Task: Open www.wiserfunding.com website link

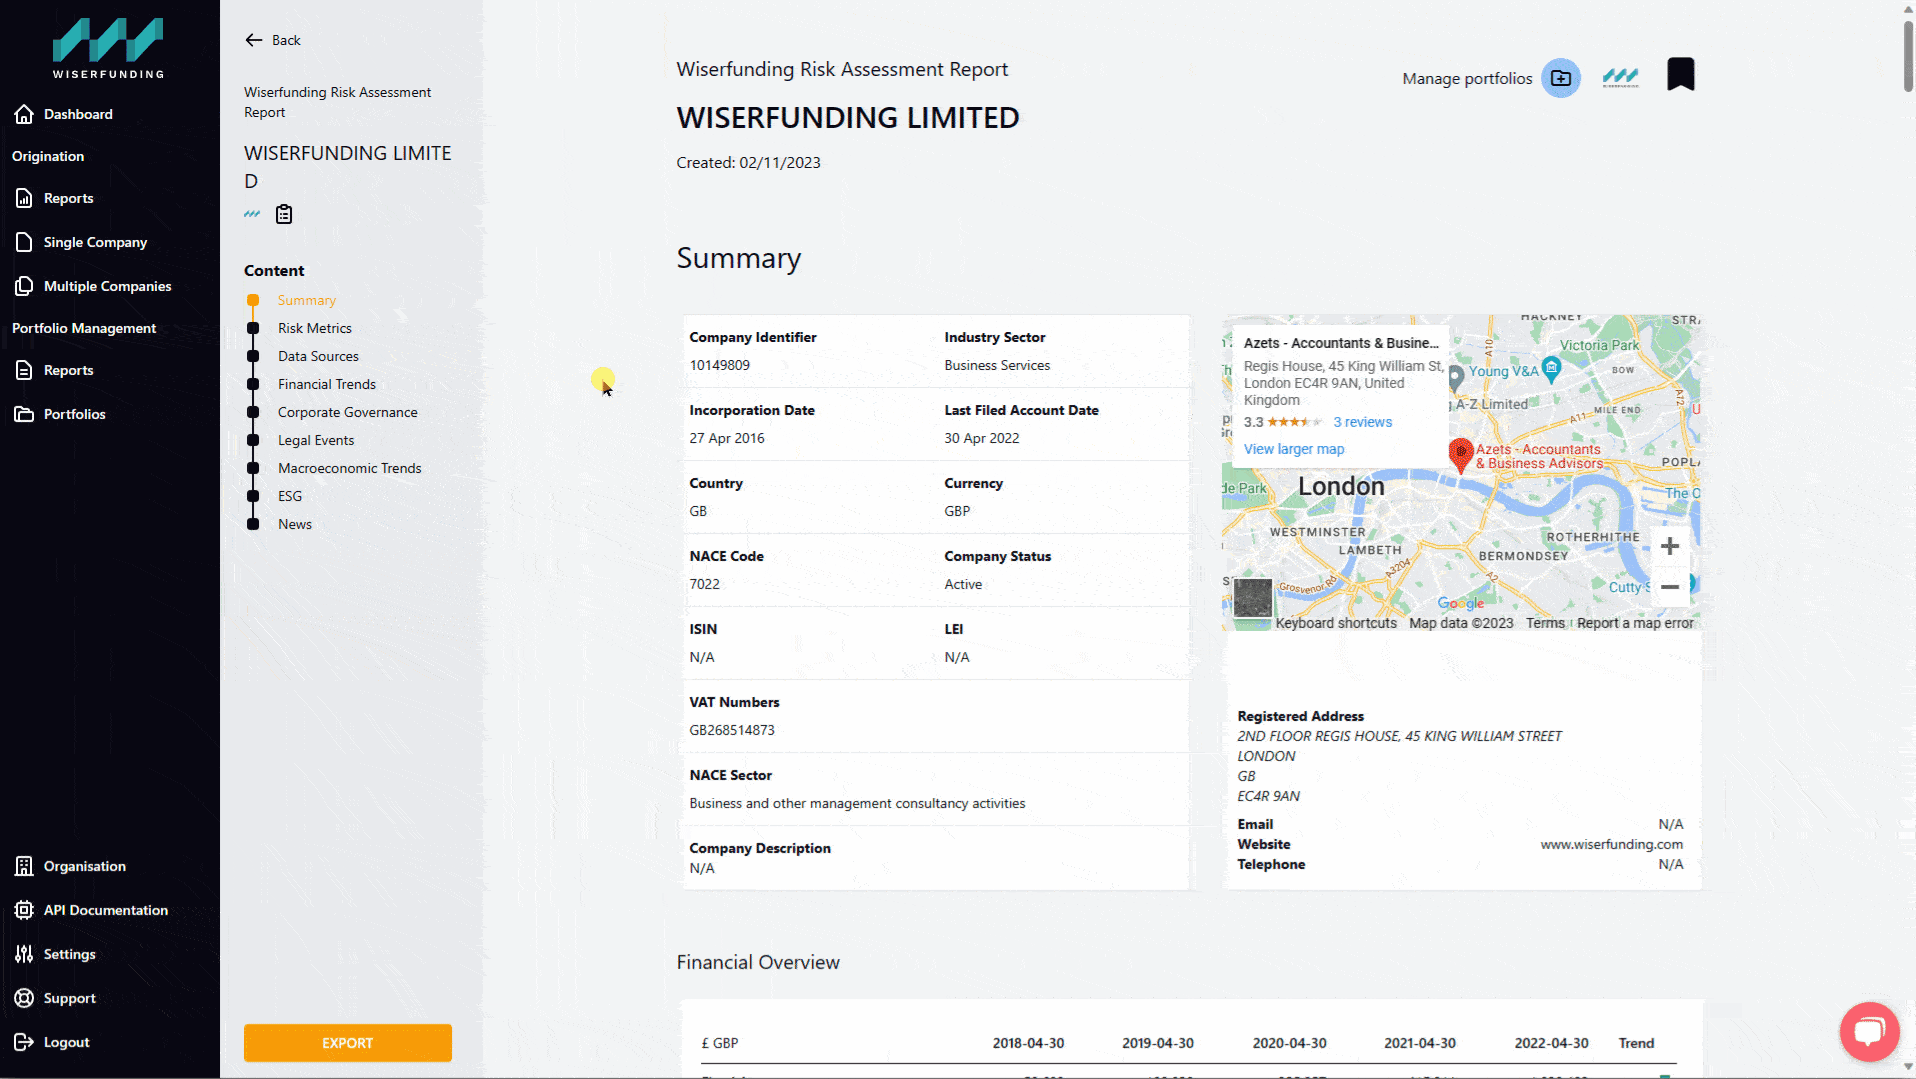Action: [x=1612, y=844]
